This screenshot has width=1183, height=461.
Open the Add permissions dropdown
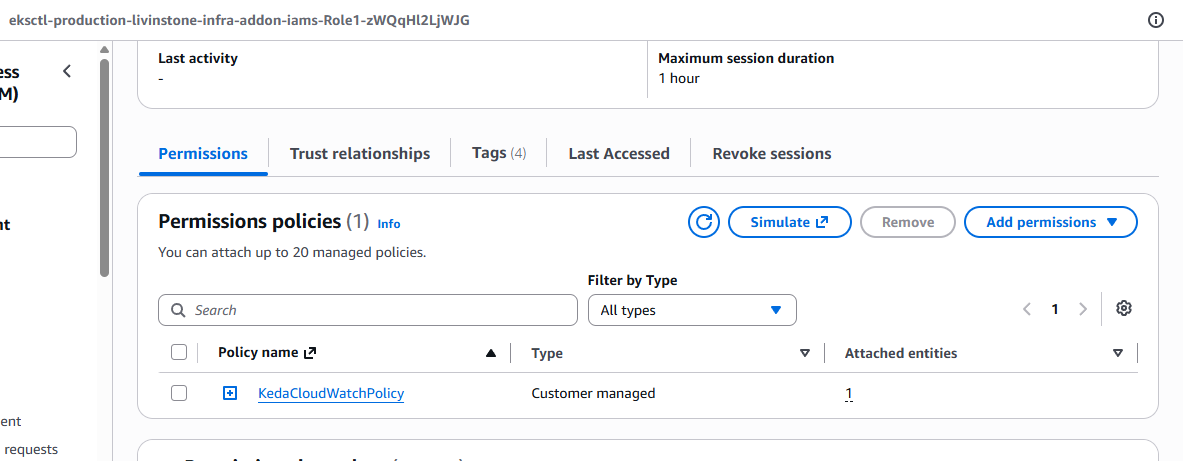[x=1051, y=223]
